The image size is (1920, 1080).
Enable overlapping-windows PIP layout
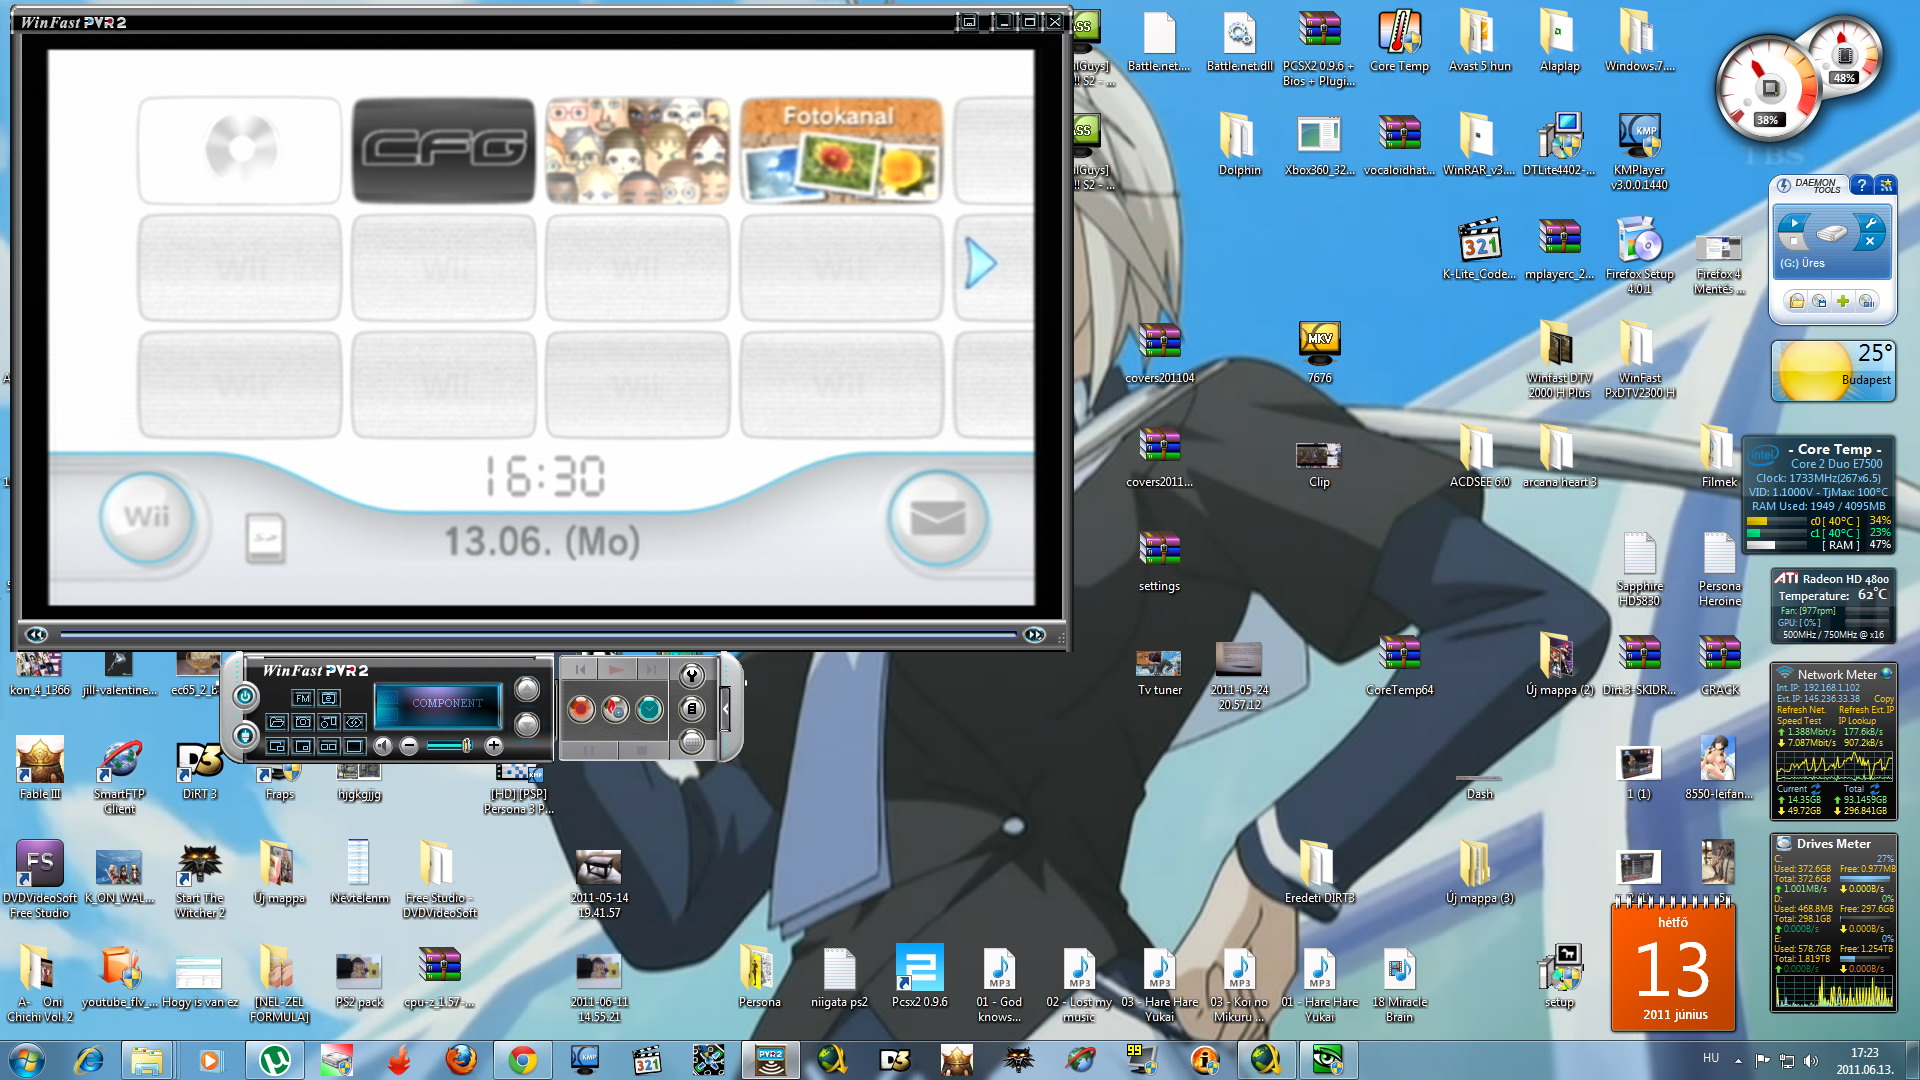pos(277,747)
